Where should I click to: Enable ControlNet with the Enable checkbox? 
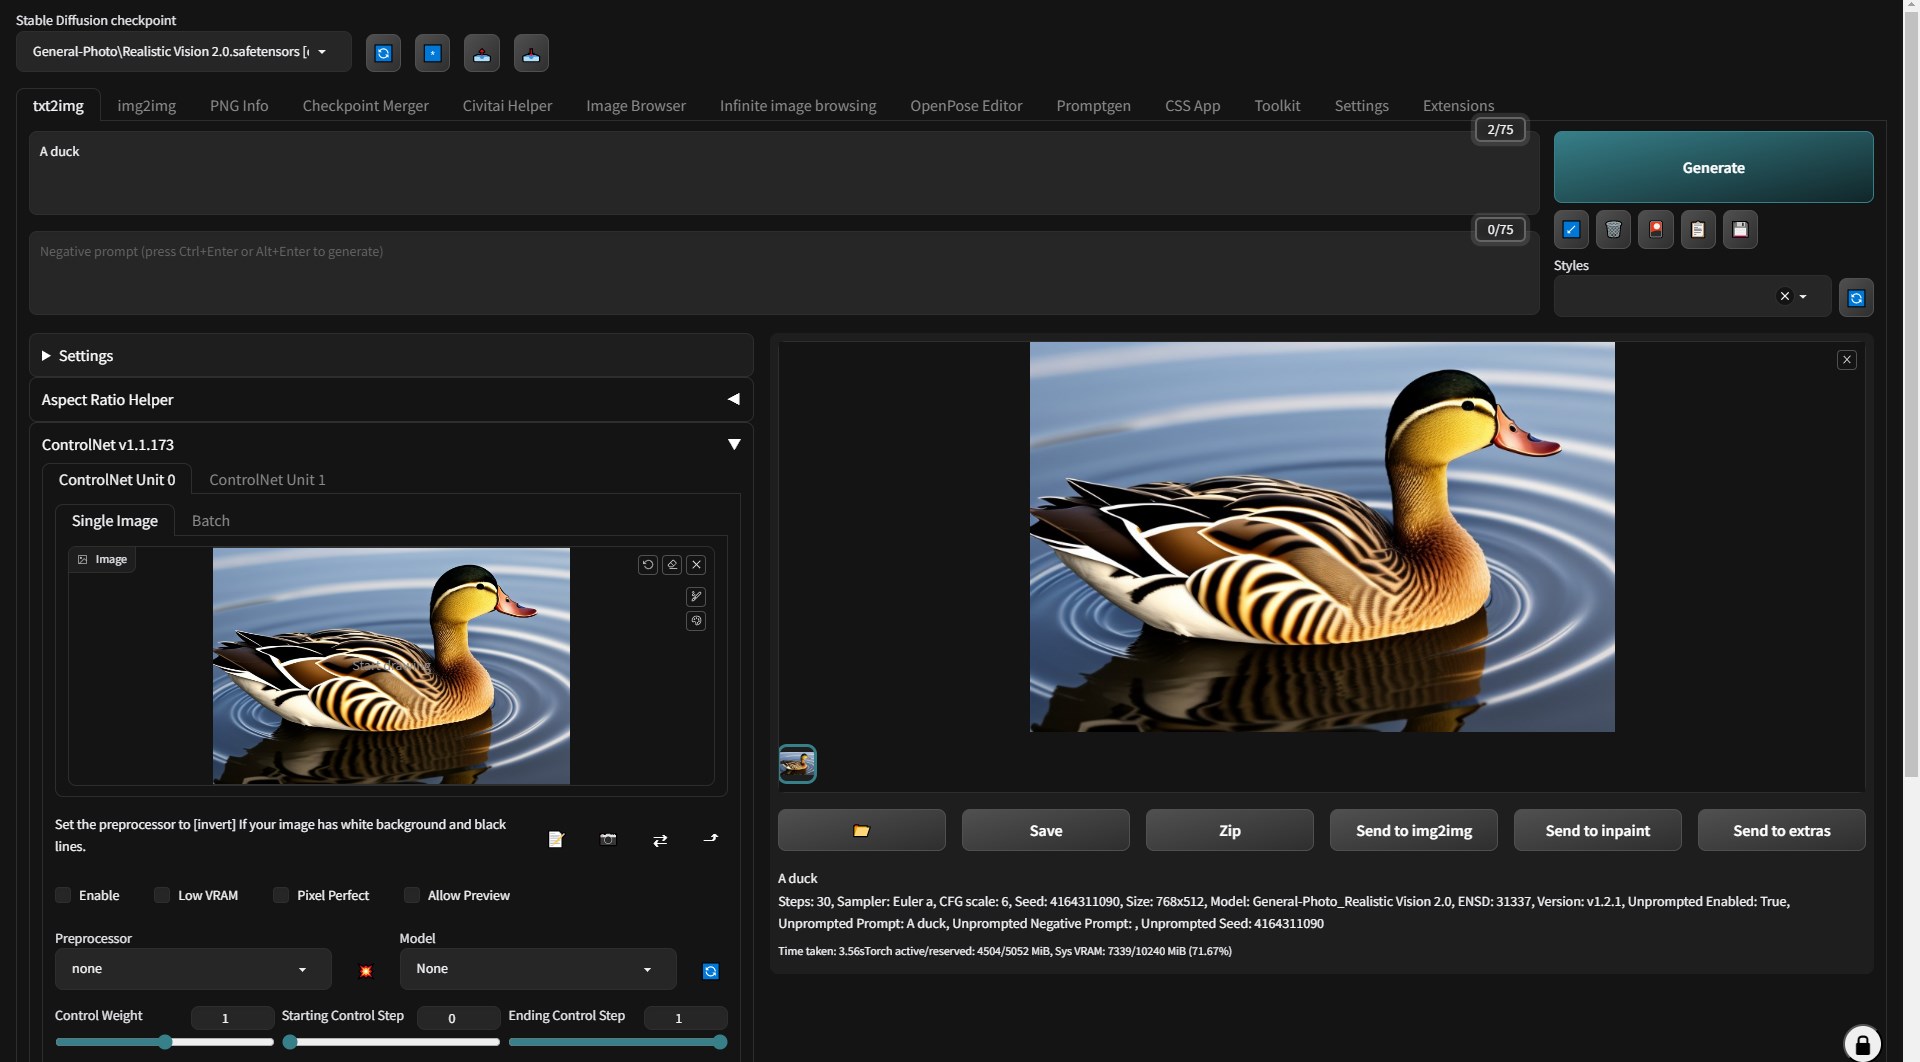tap(64, 895)
